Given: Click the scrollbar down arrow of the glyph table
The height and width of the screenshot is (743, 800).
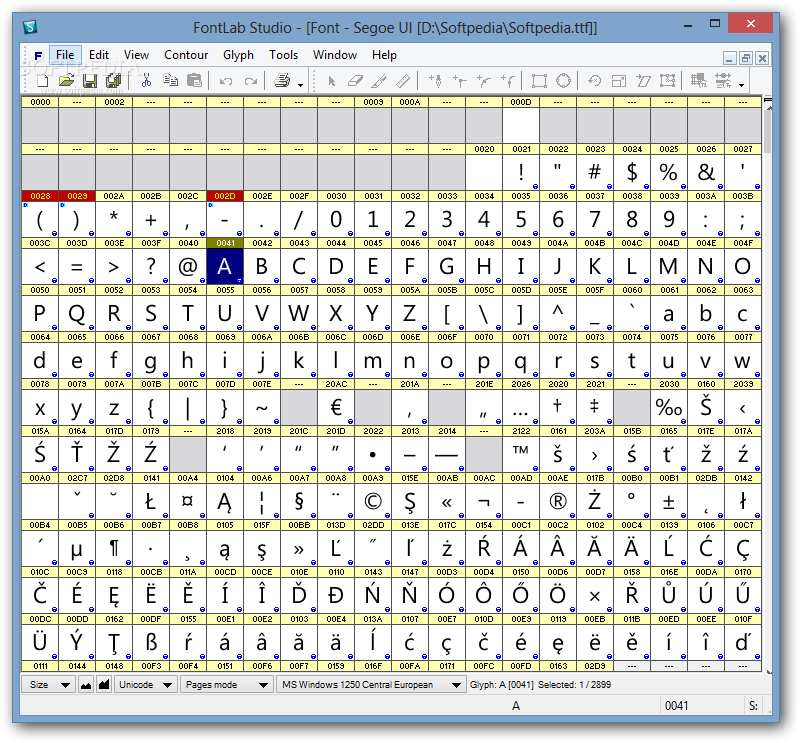Looking at the screenshot, I should tap(768, 672).
